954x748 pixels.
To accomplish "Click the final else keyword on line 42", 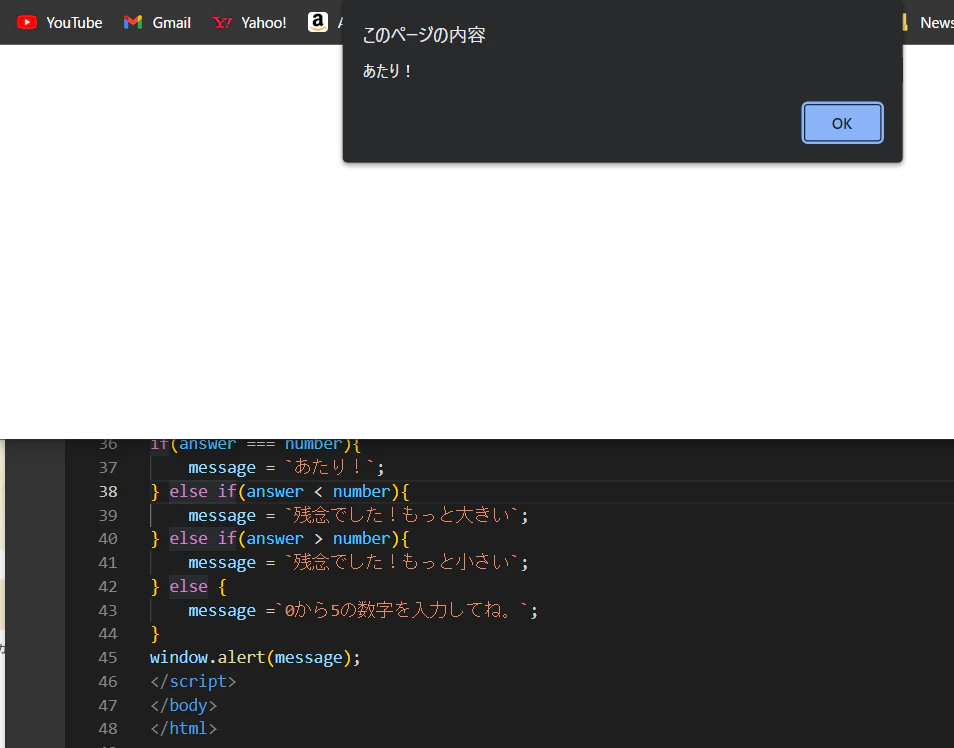I will (x=189, y=586).
